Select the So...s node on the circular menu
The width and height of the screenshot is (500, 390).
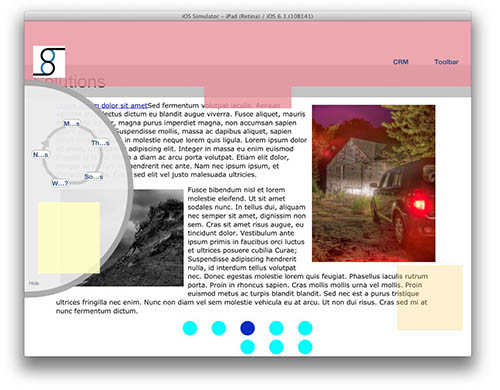[93, 176]
